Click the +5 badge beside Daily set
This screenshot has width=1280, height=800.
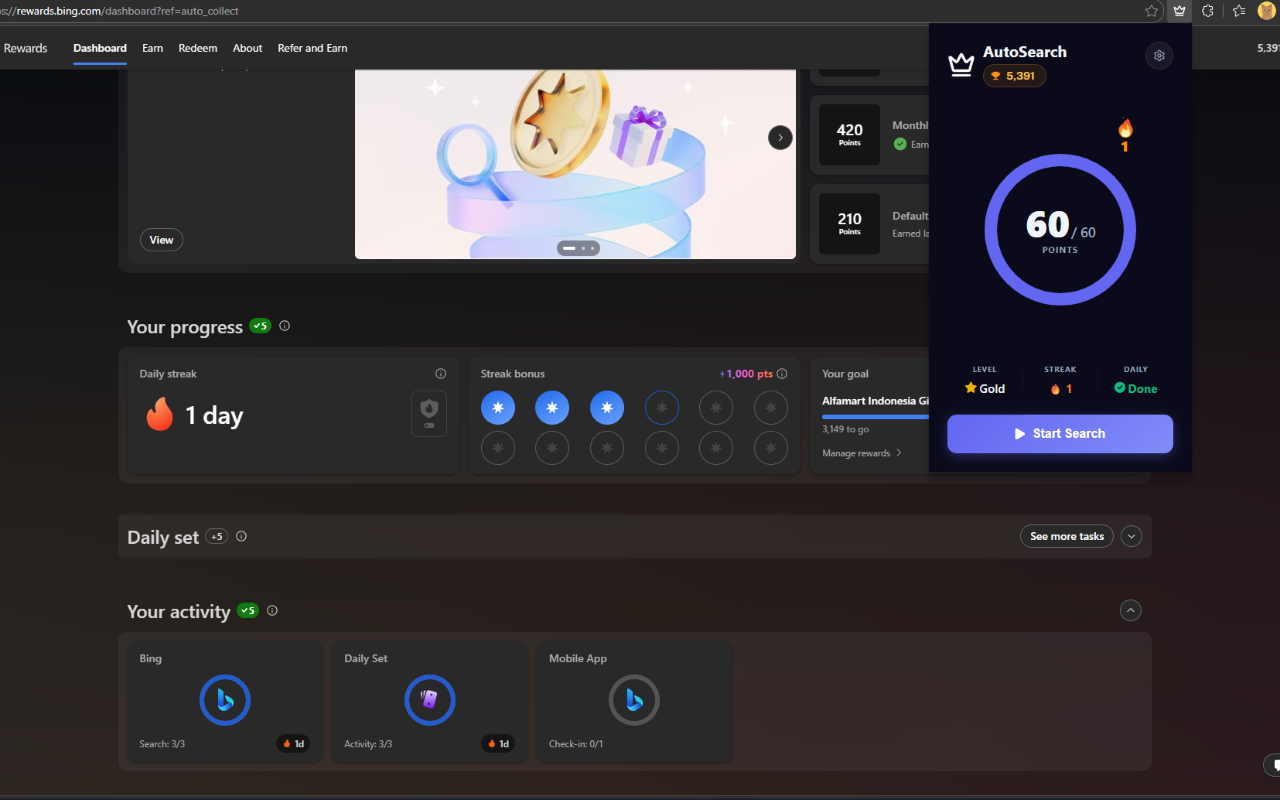click(217, 536)
